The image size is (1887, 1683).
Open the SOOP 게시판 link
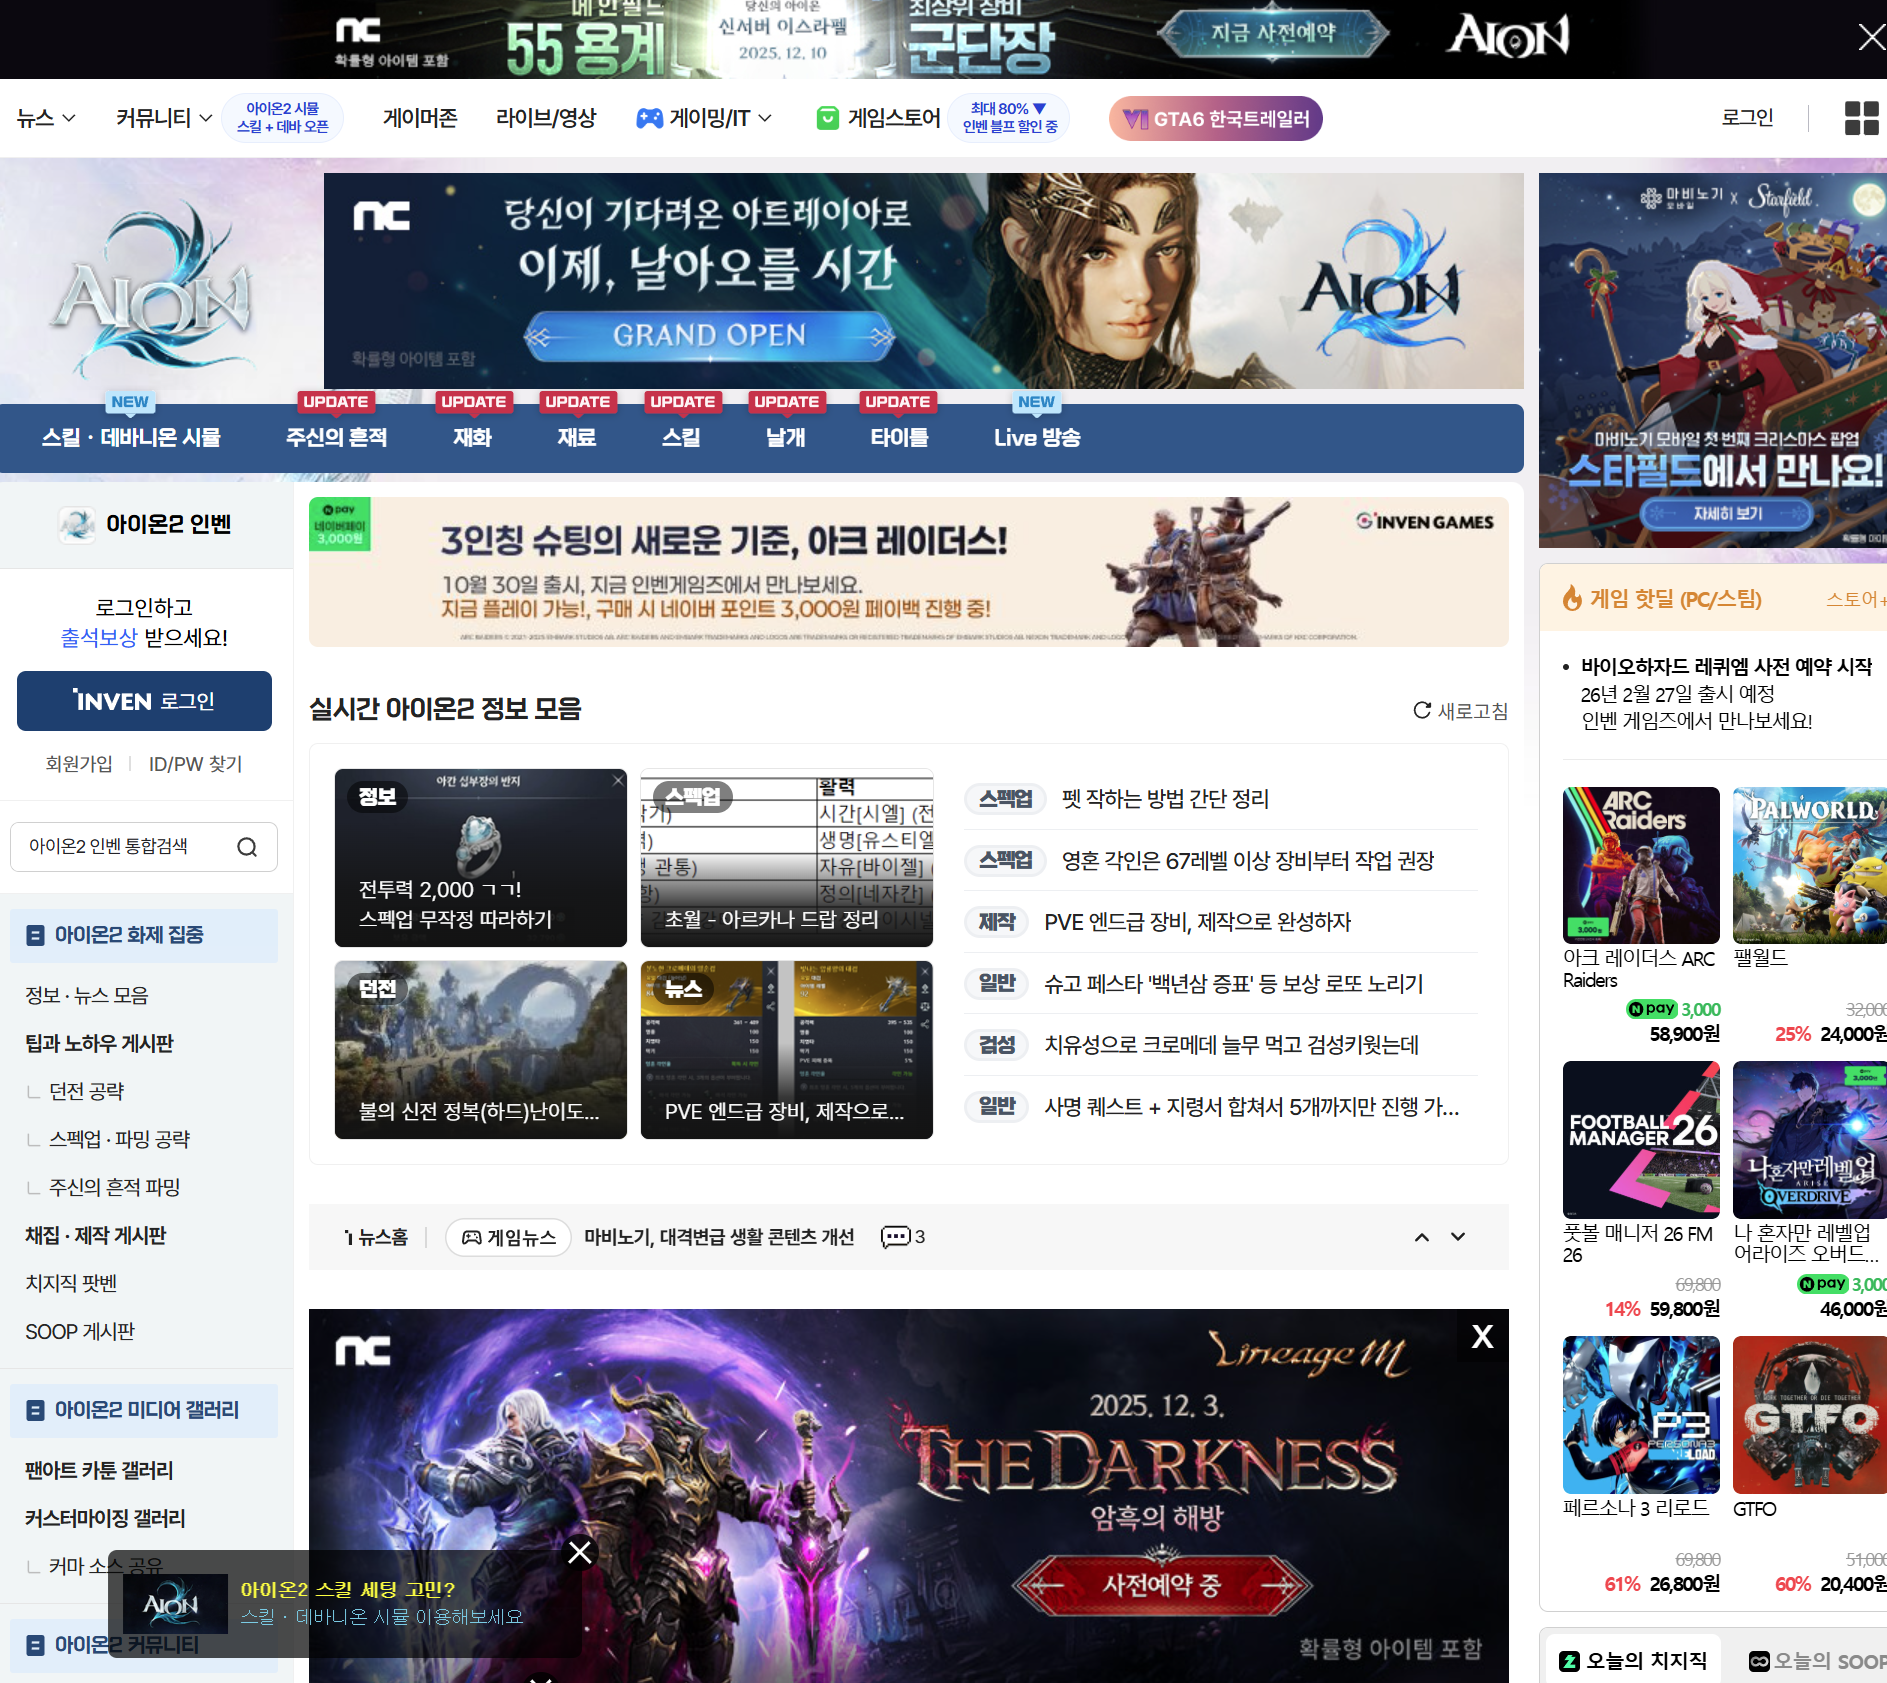coord(80,1331)
